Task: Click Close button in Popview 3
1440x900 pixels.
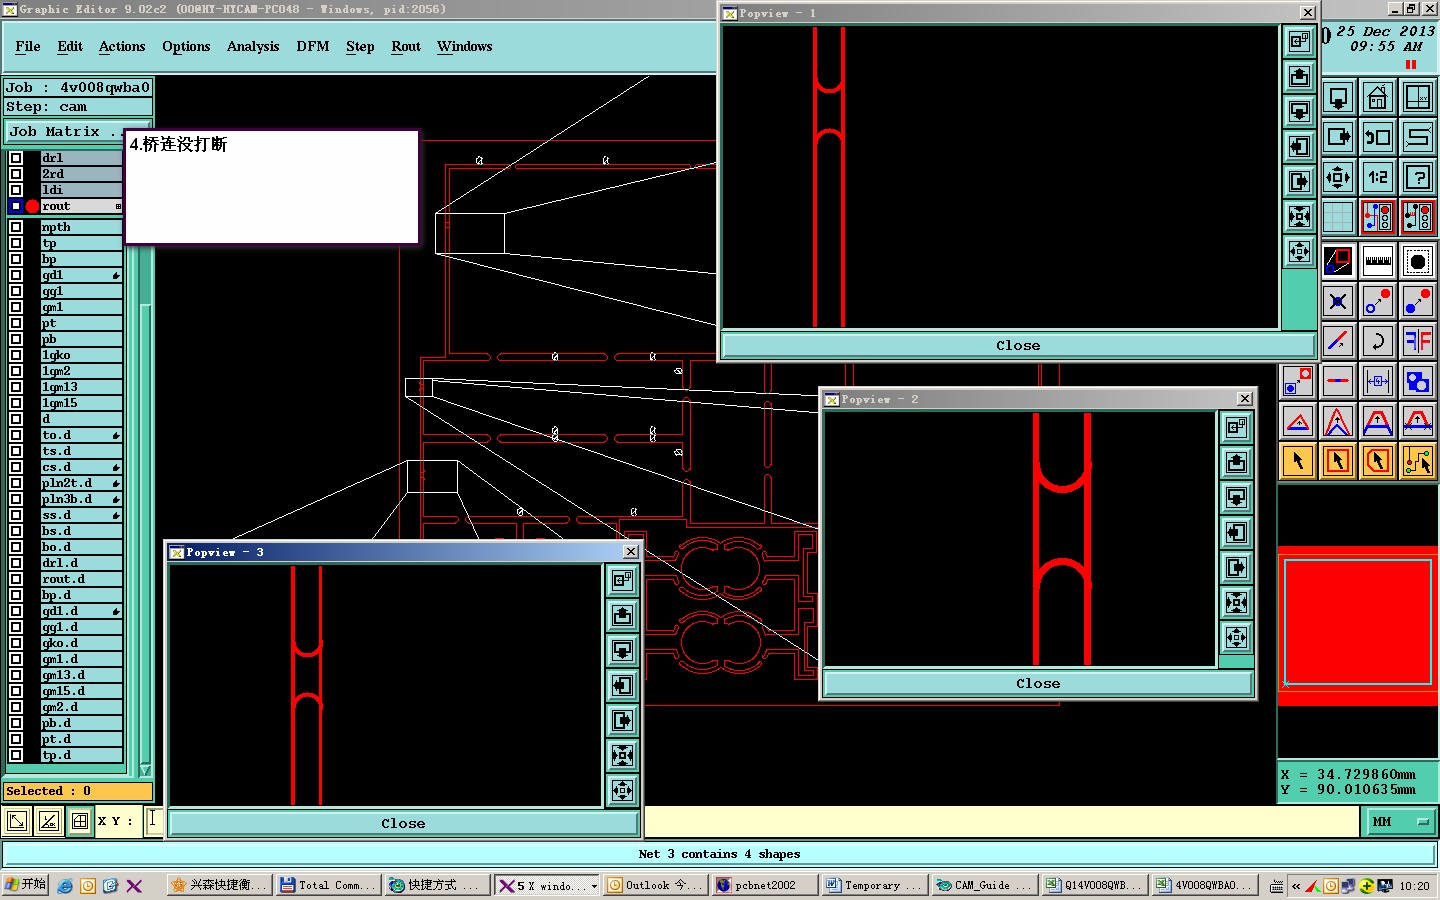Action: coord(403,823)
